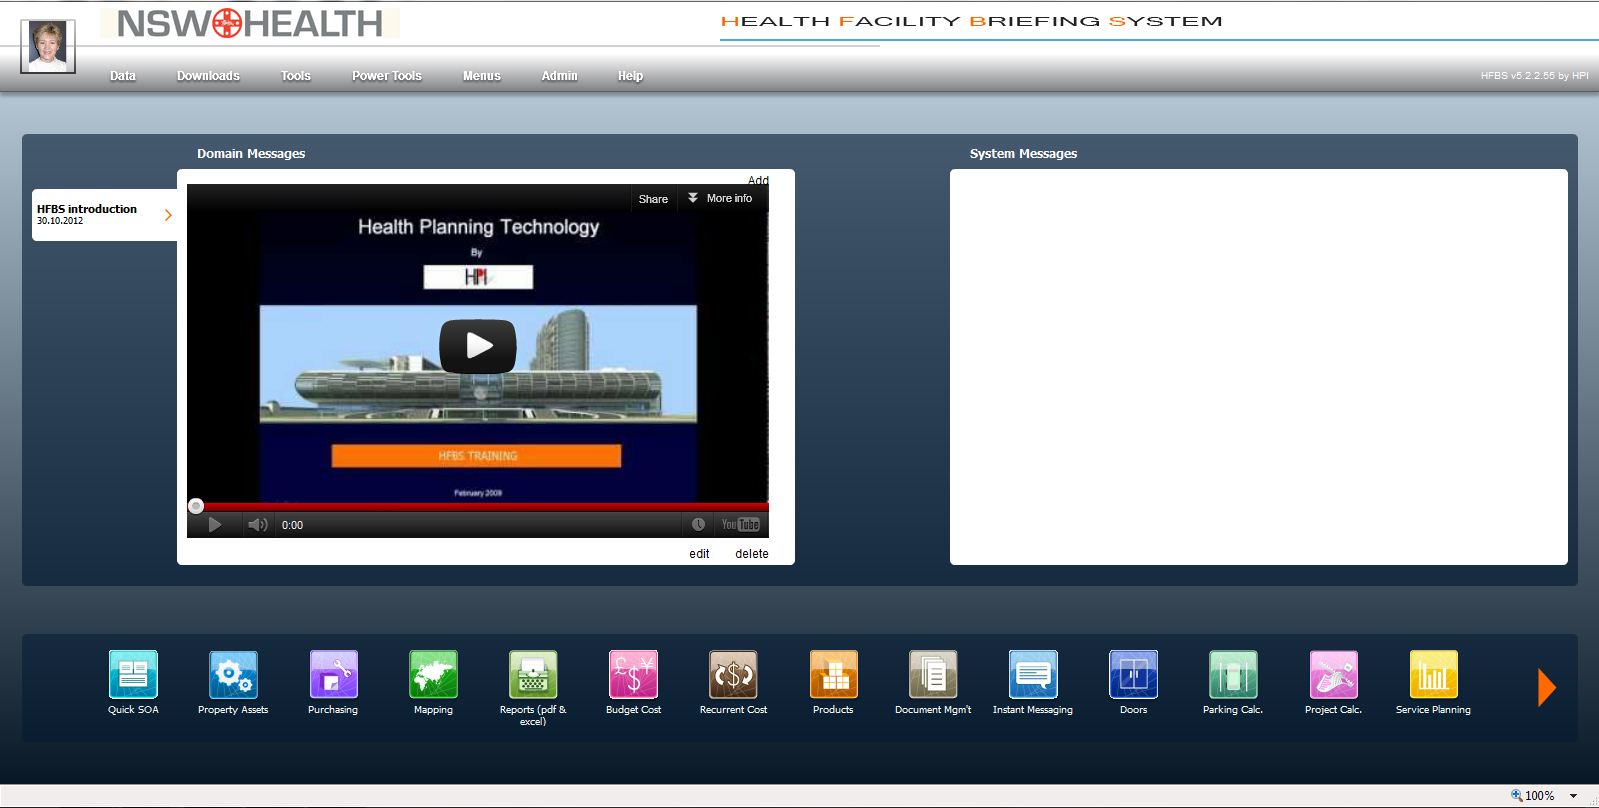Open the Document Mgm't module

(x=933, y=674)
